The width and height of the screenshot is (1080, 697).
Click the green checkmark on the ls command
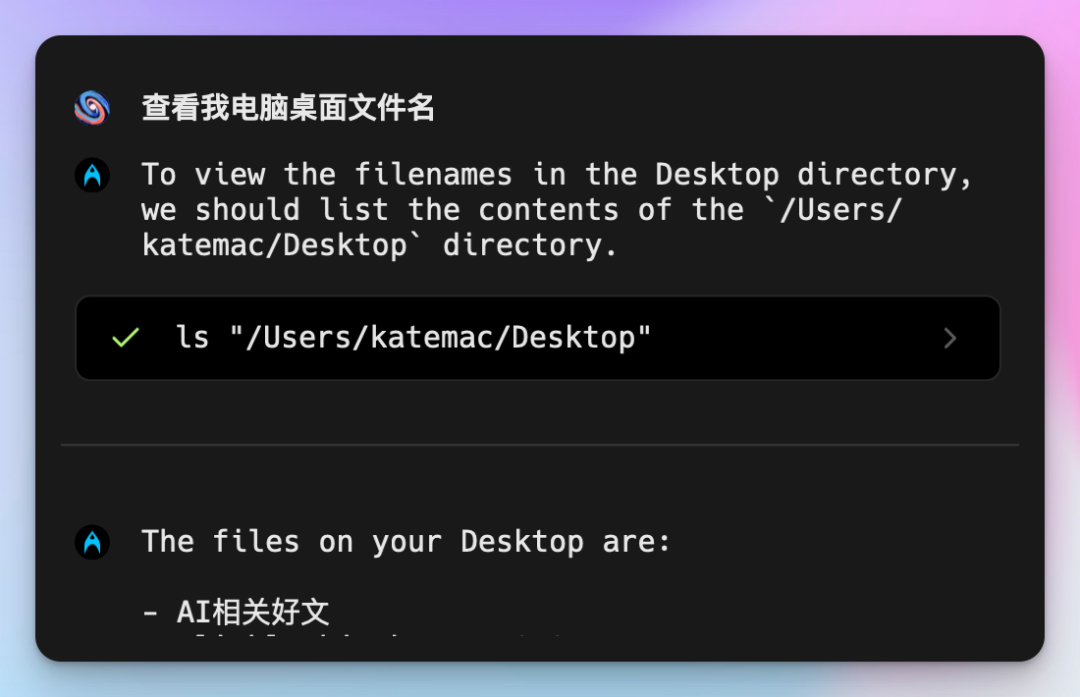[125, 337]
